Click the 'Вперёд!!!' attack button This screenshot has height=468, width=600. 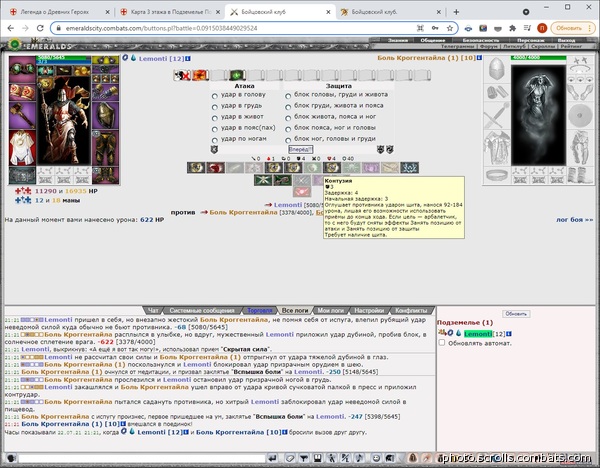(x=300, y=149)
